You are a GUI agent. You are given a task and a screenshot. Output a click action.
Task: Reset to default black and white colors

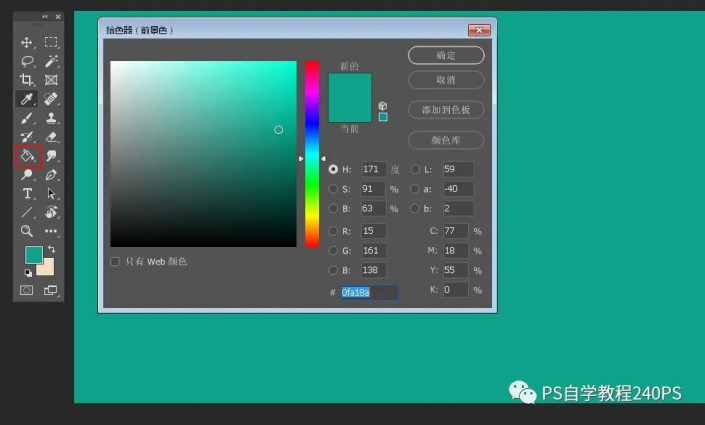coord(28,273)
